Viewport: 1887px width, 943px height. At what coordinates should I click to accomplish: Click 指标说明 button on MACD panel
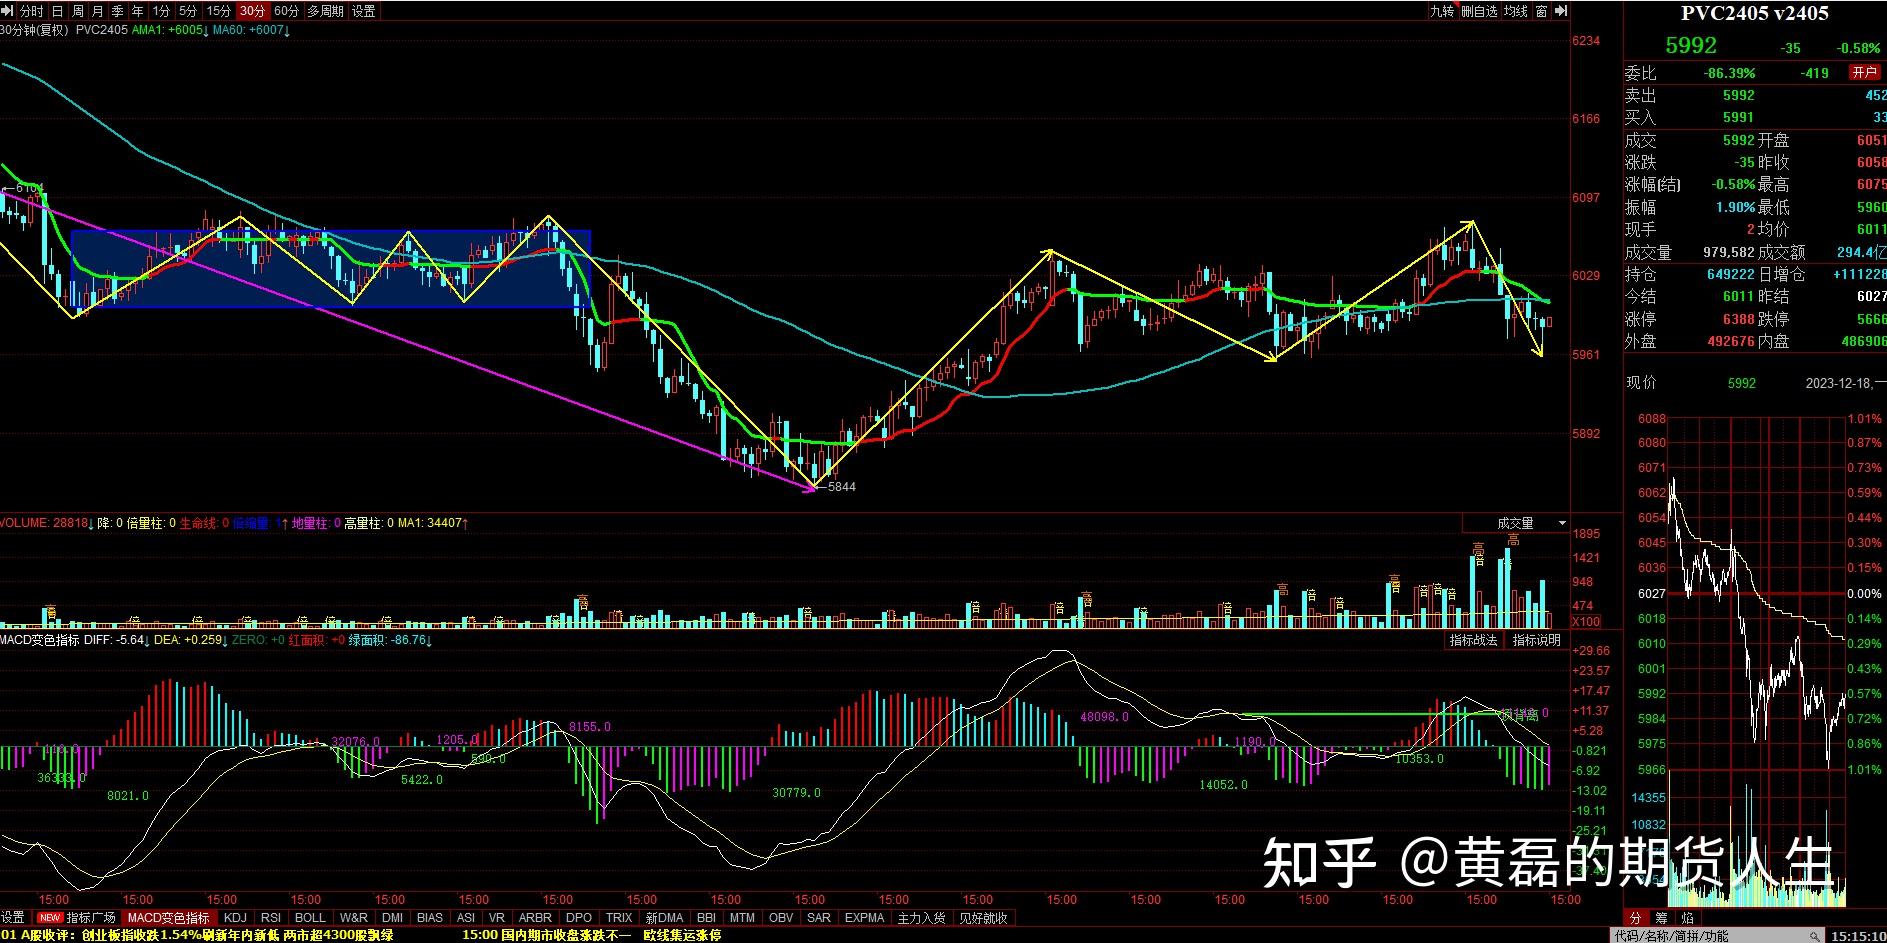coord(1536,640)
